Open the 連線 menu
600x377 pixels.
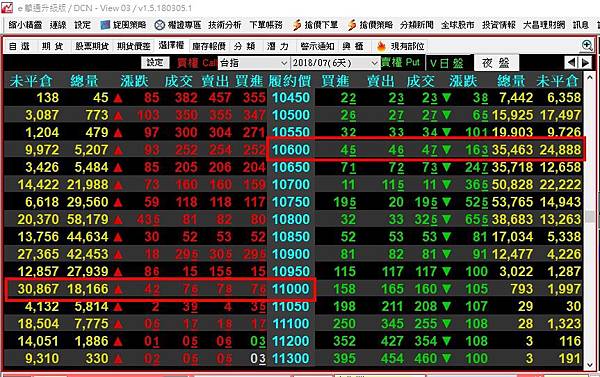(x=58, y=25)
